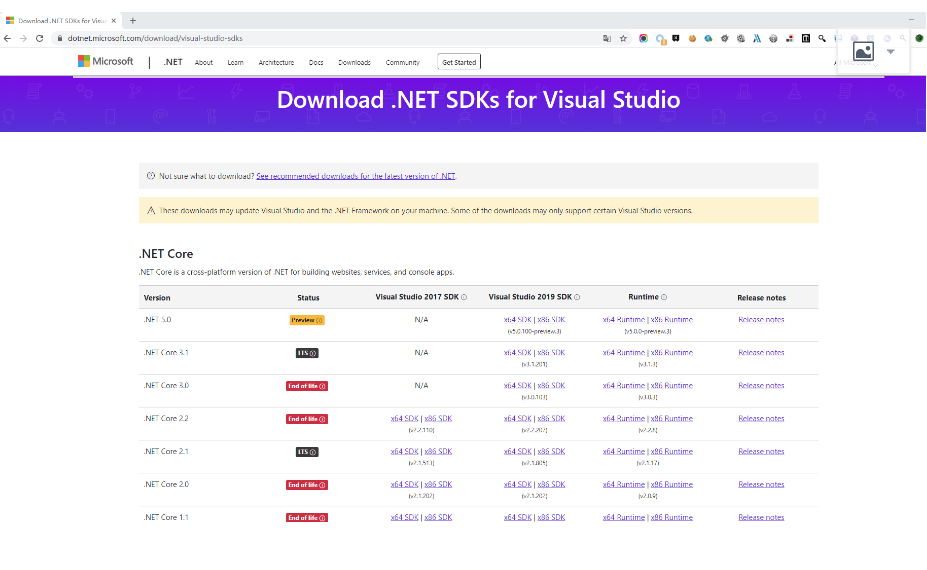Close the Download .NET SDKs browser tab

(x=114, y=21)
